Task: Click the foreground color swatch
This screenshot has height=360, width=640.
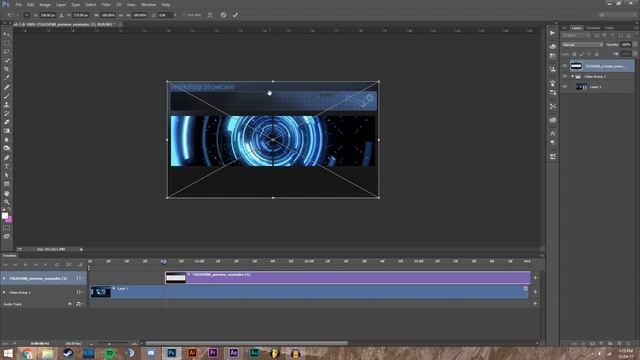Action: pyautogui.click(x=5, y=216)
